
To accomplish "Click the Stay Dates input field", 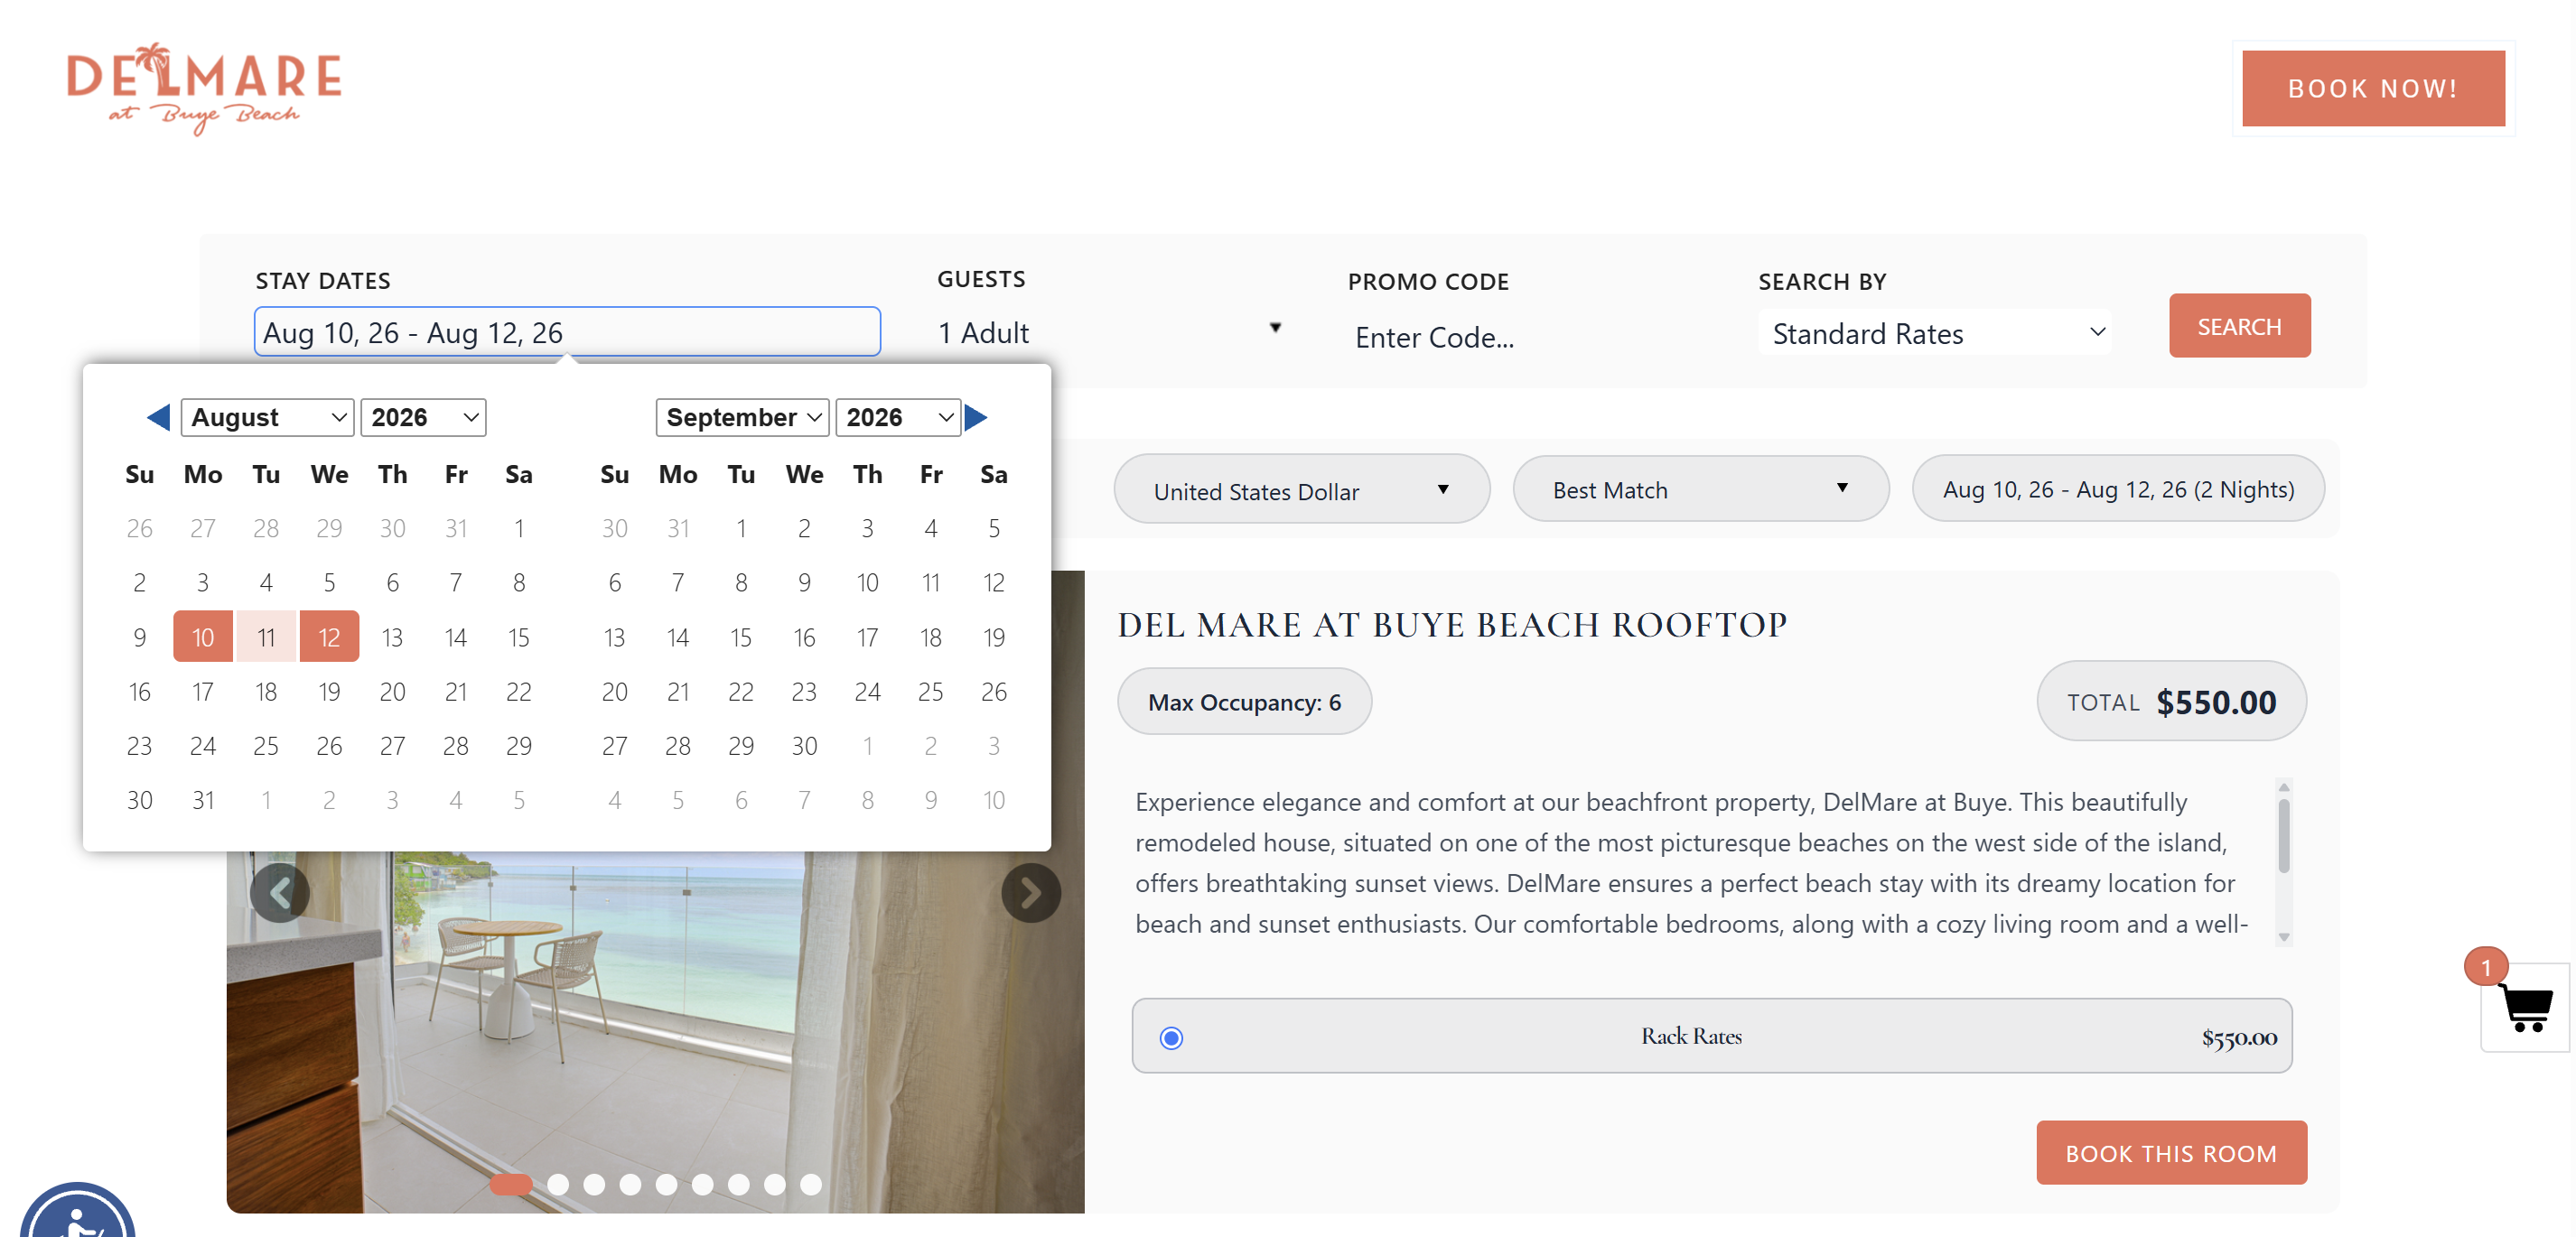I will [567, 332].
